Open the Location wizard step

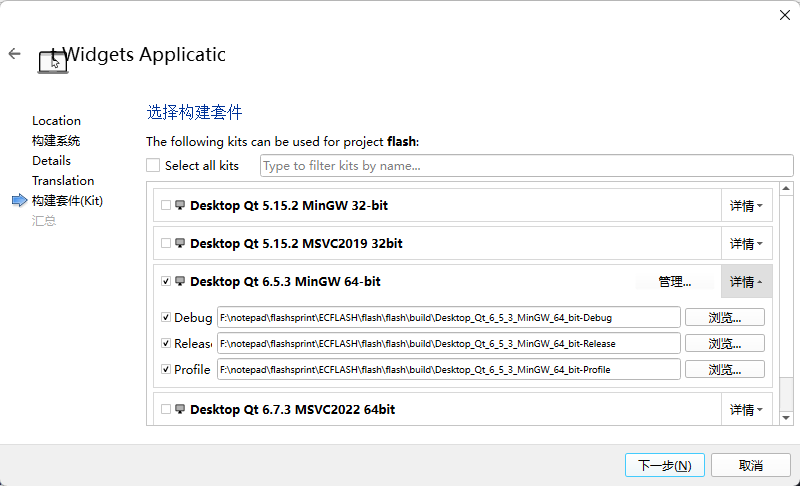(56, 121)
